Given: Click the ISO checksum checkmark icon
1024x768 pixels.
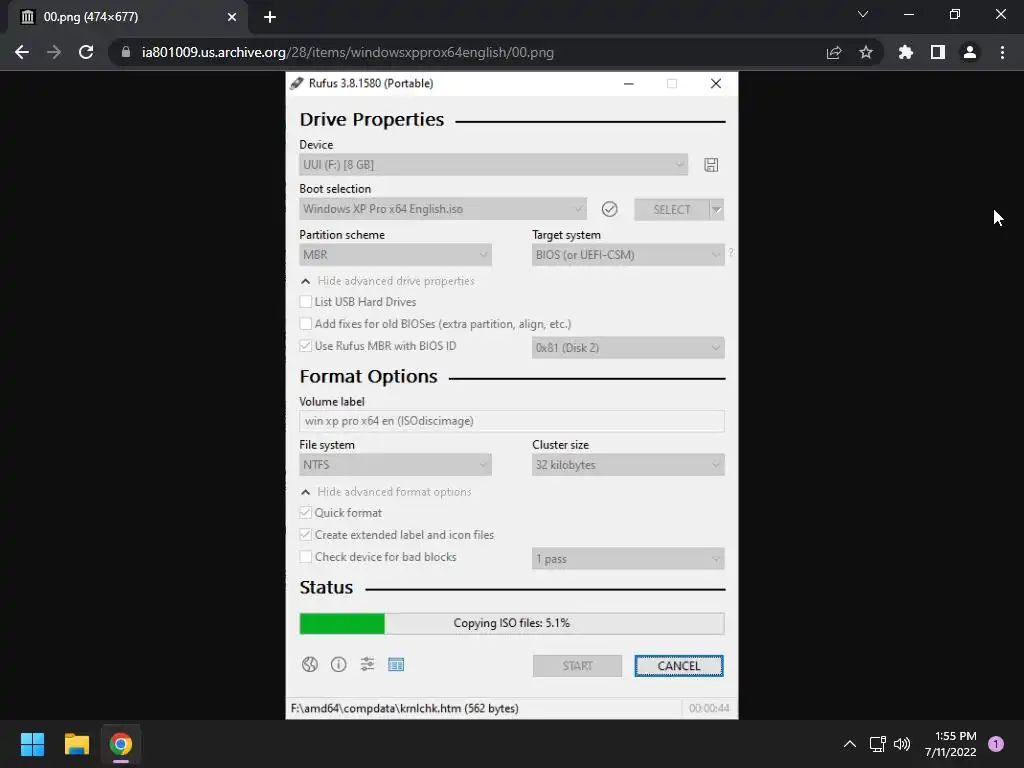Looking at the screenshot, I should tap(609, 209).
